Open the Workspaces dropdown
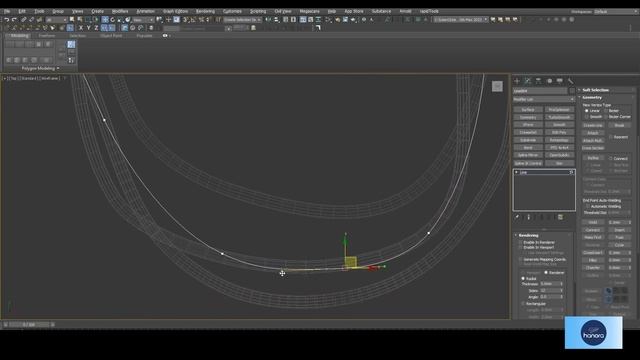 click(616, 11)
